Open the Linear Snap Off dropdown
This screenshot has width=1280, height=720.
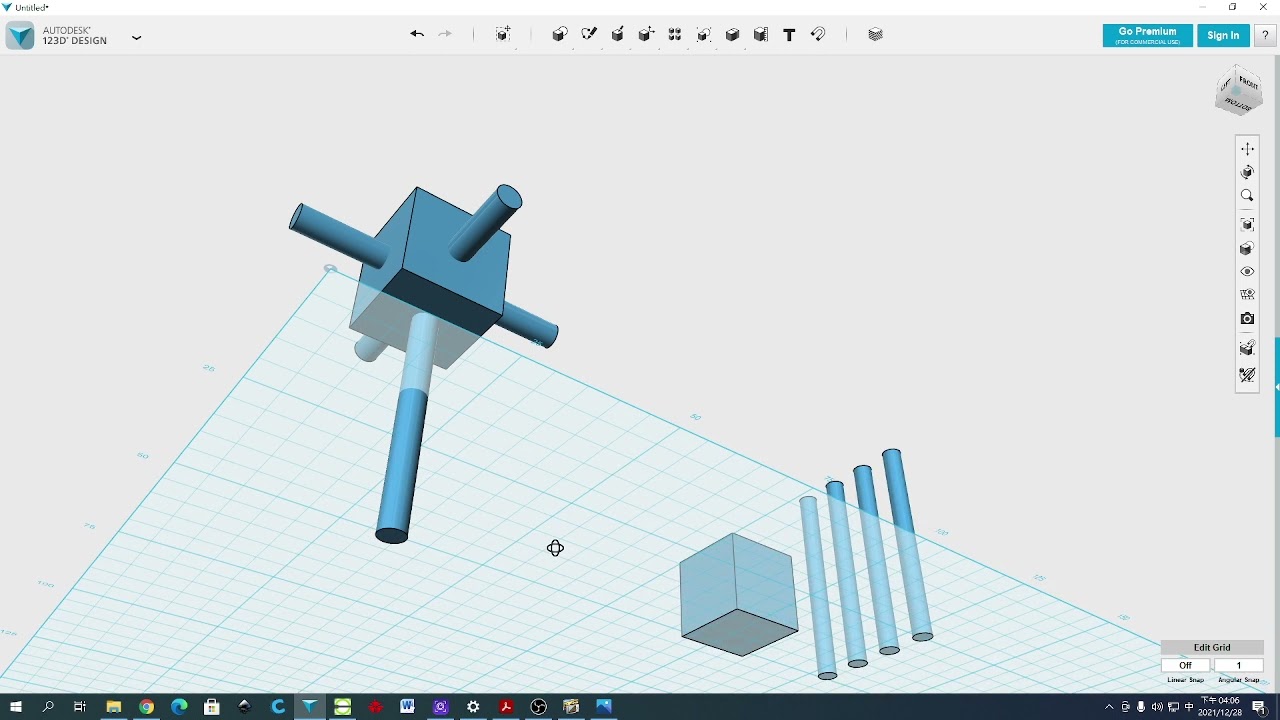tap(1186, 665)
